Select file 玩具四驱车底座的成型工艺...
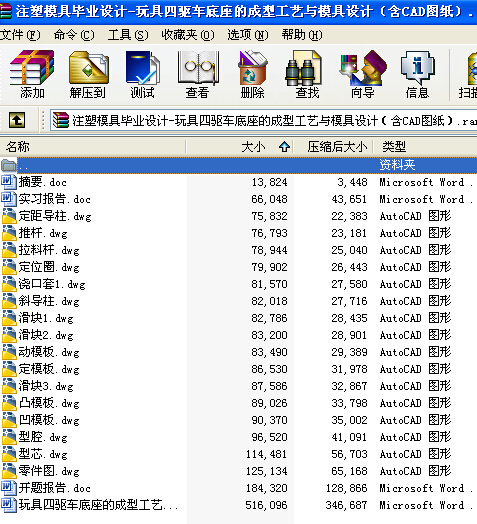Screen dimensions: 477x524 point(98,505)
